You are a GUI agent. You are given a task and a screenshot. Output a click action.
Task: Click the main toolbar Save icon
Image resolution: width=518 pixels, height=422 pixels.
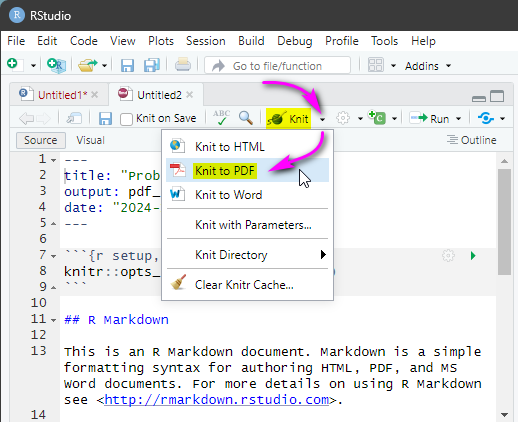[127, 65]
